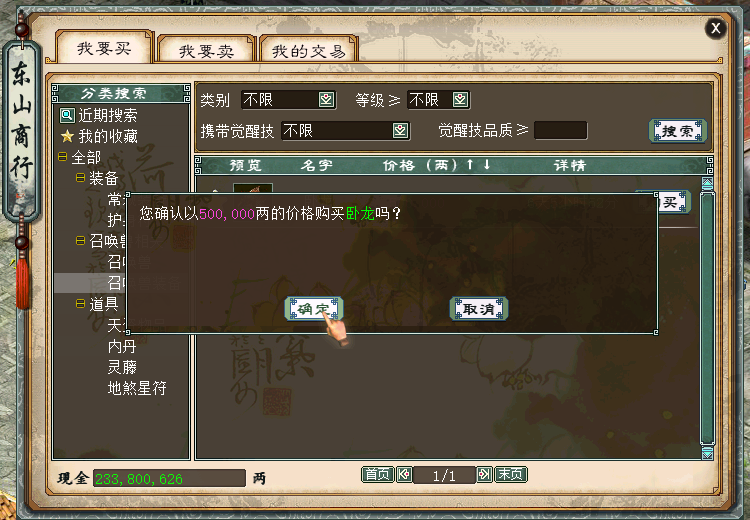Collapse the 装备 category node

pyautogui.click(x=80, y=178)
